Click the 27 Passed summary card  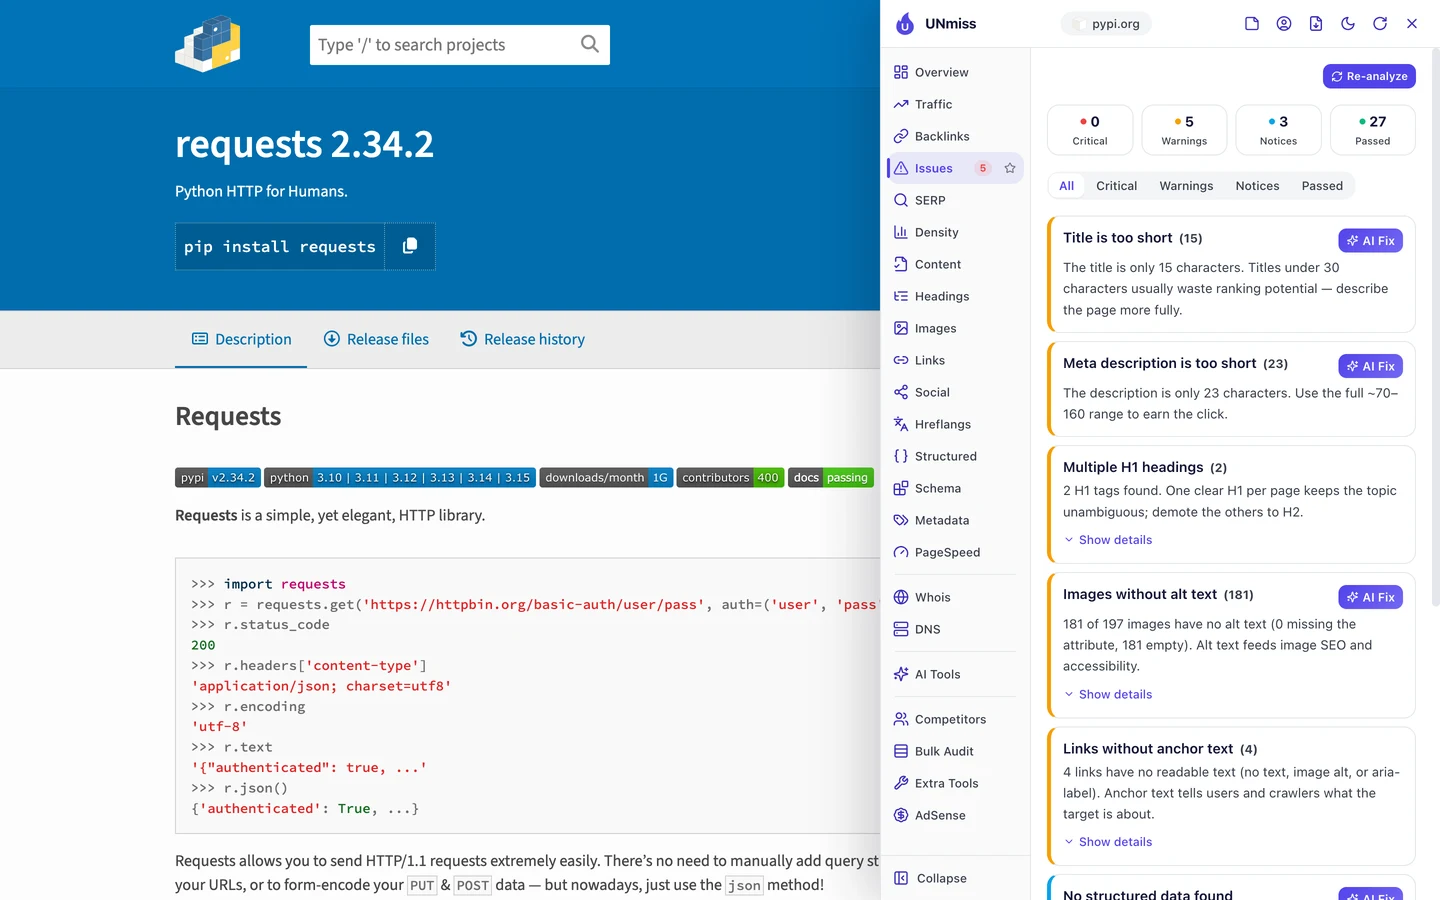(1373, 130)
